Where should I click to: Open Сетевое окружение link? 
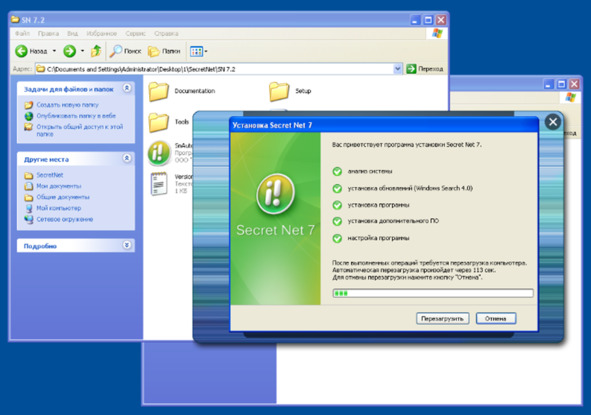point(64,219)
